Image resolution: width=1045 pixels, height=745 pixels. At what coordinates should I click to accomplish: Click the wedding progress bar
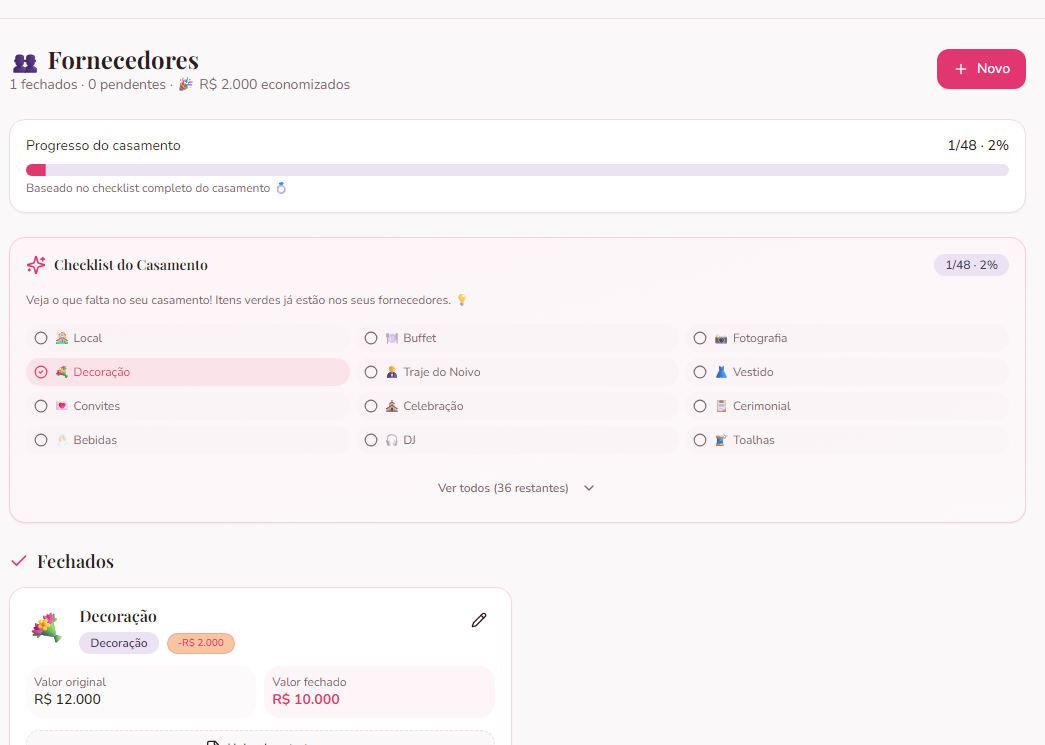pos(517,170)
